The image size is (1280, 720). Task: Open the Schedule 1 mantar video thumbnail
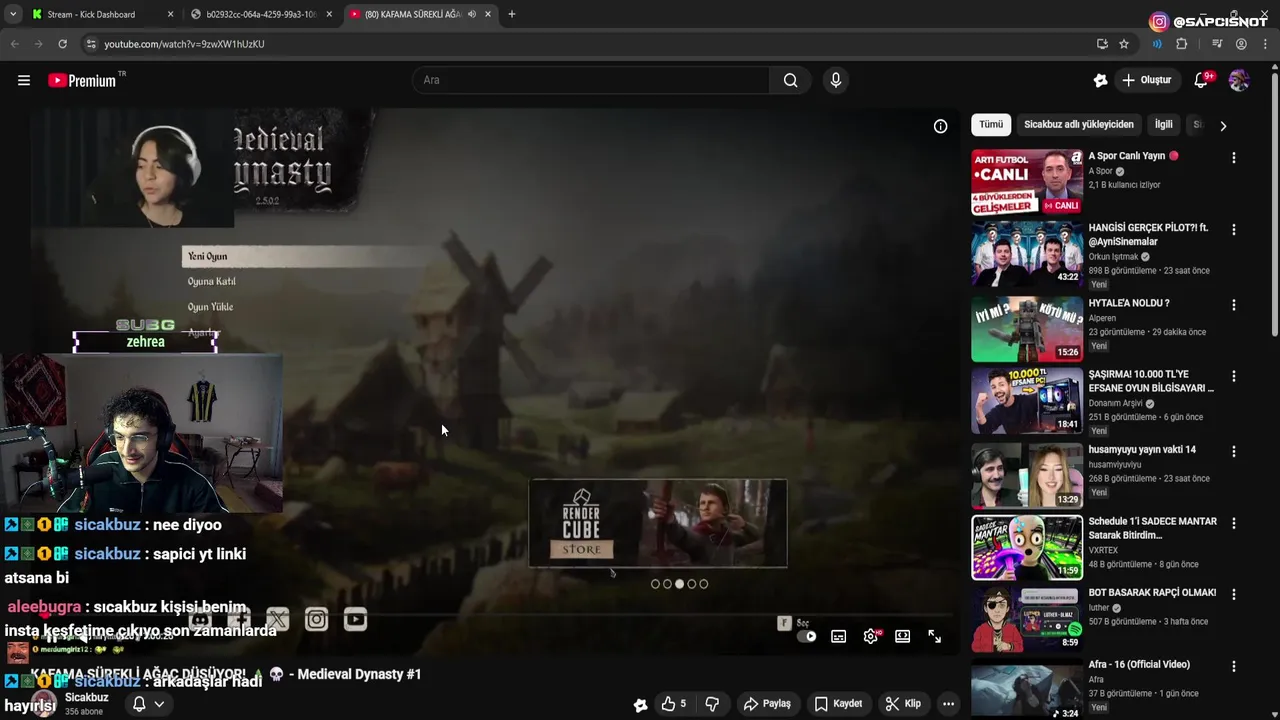(x=1027, y=547)
